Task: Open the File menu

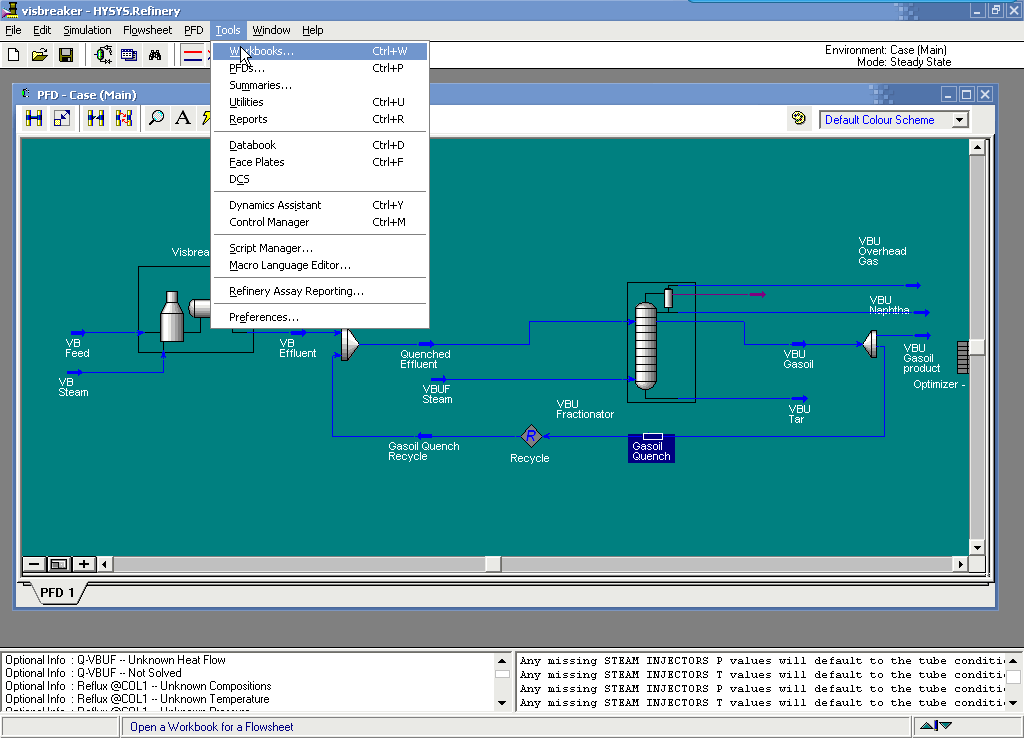Action: [x=13, y=30]
